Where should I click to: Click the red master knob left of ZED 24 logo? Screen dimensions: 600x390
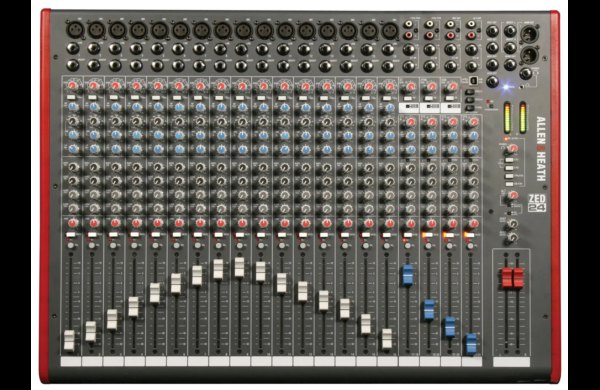(x=513, y=196)
